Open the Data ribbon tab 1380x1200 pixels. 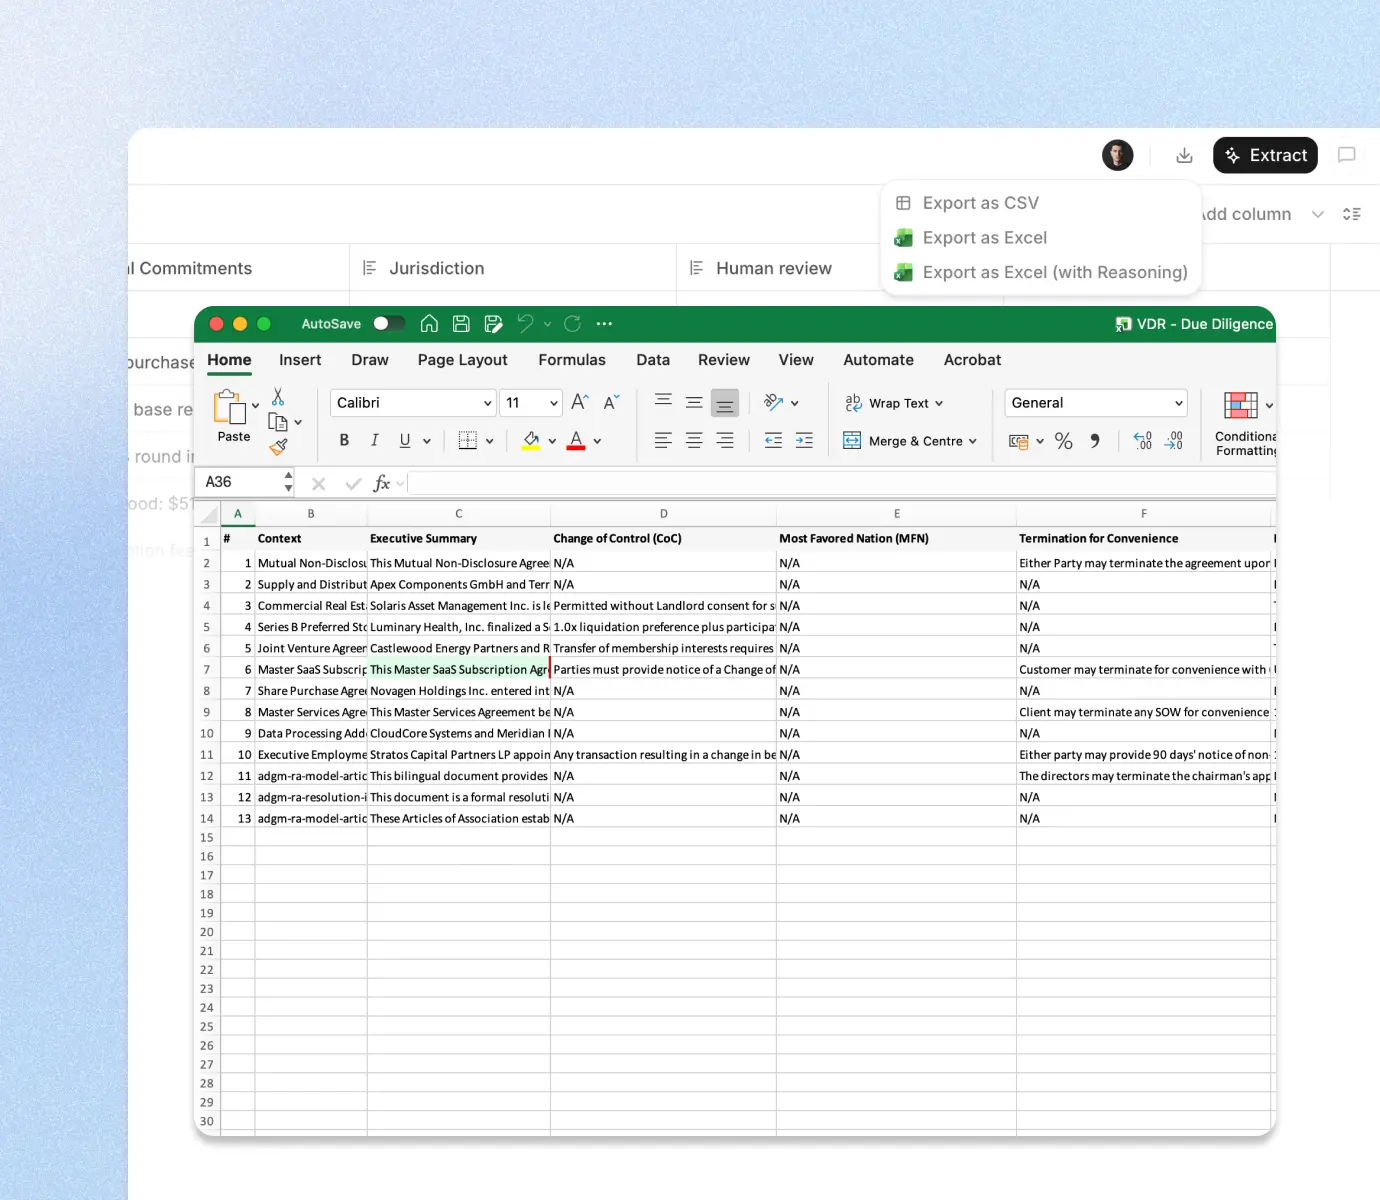tap(653, 360)
